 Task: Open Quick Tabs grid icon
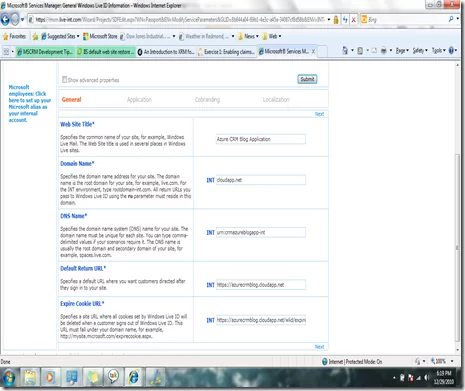(6, 51)
